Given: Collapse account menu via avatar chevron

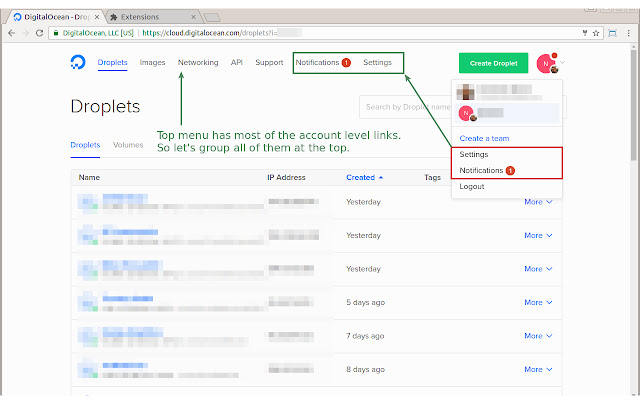Looking at the screenshot, I should (562, 62).
